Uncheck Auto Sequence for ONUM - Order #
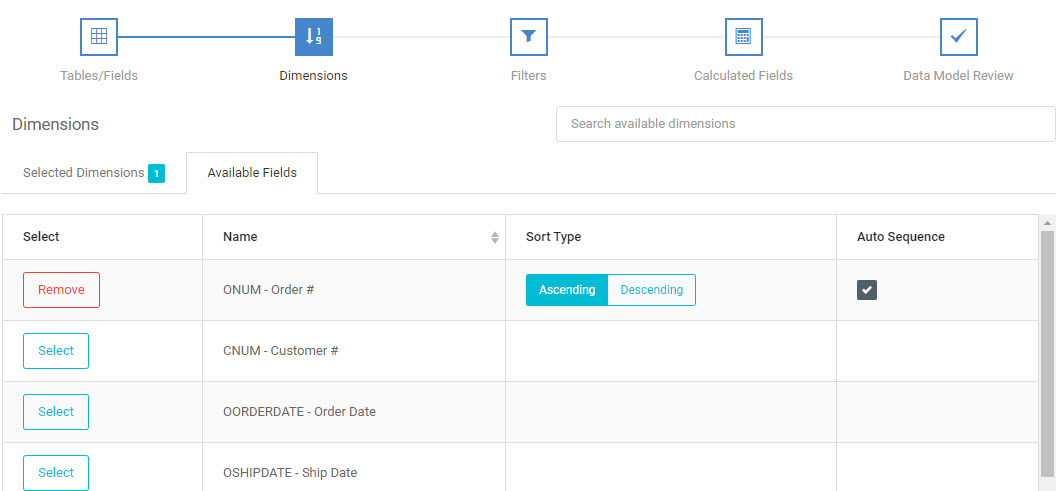 click(867, 290)
